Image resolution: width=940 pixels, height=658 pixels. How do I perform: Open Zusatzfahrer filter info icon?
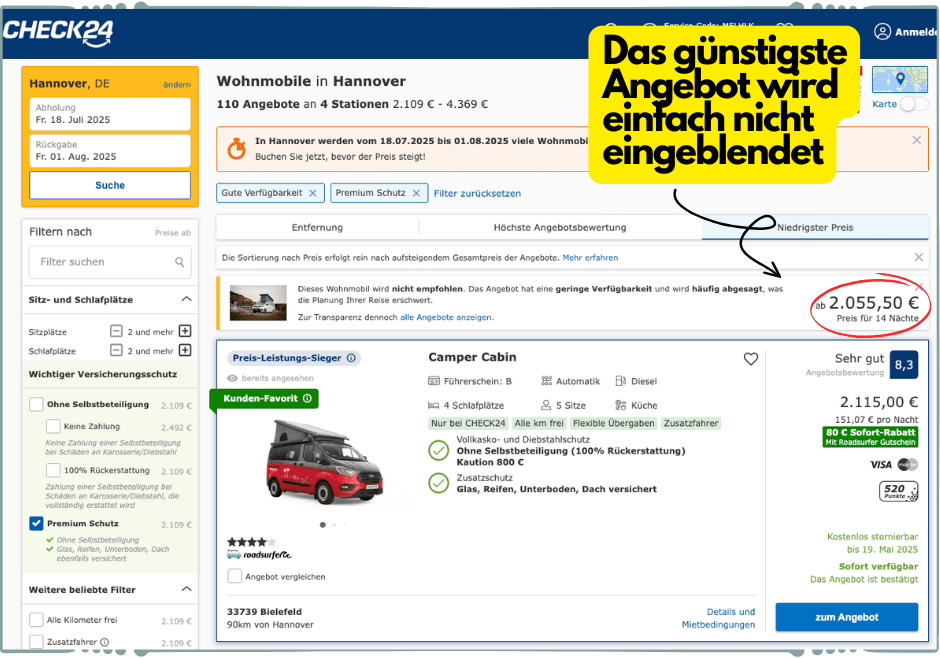pyautogui.click(x=104, y=642)
